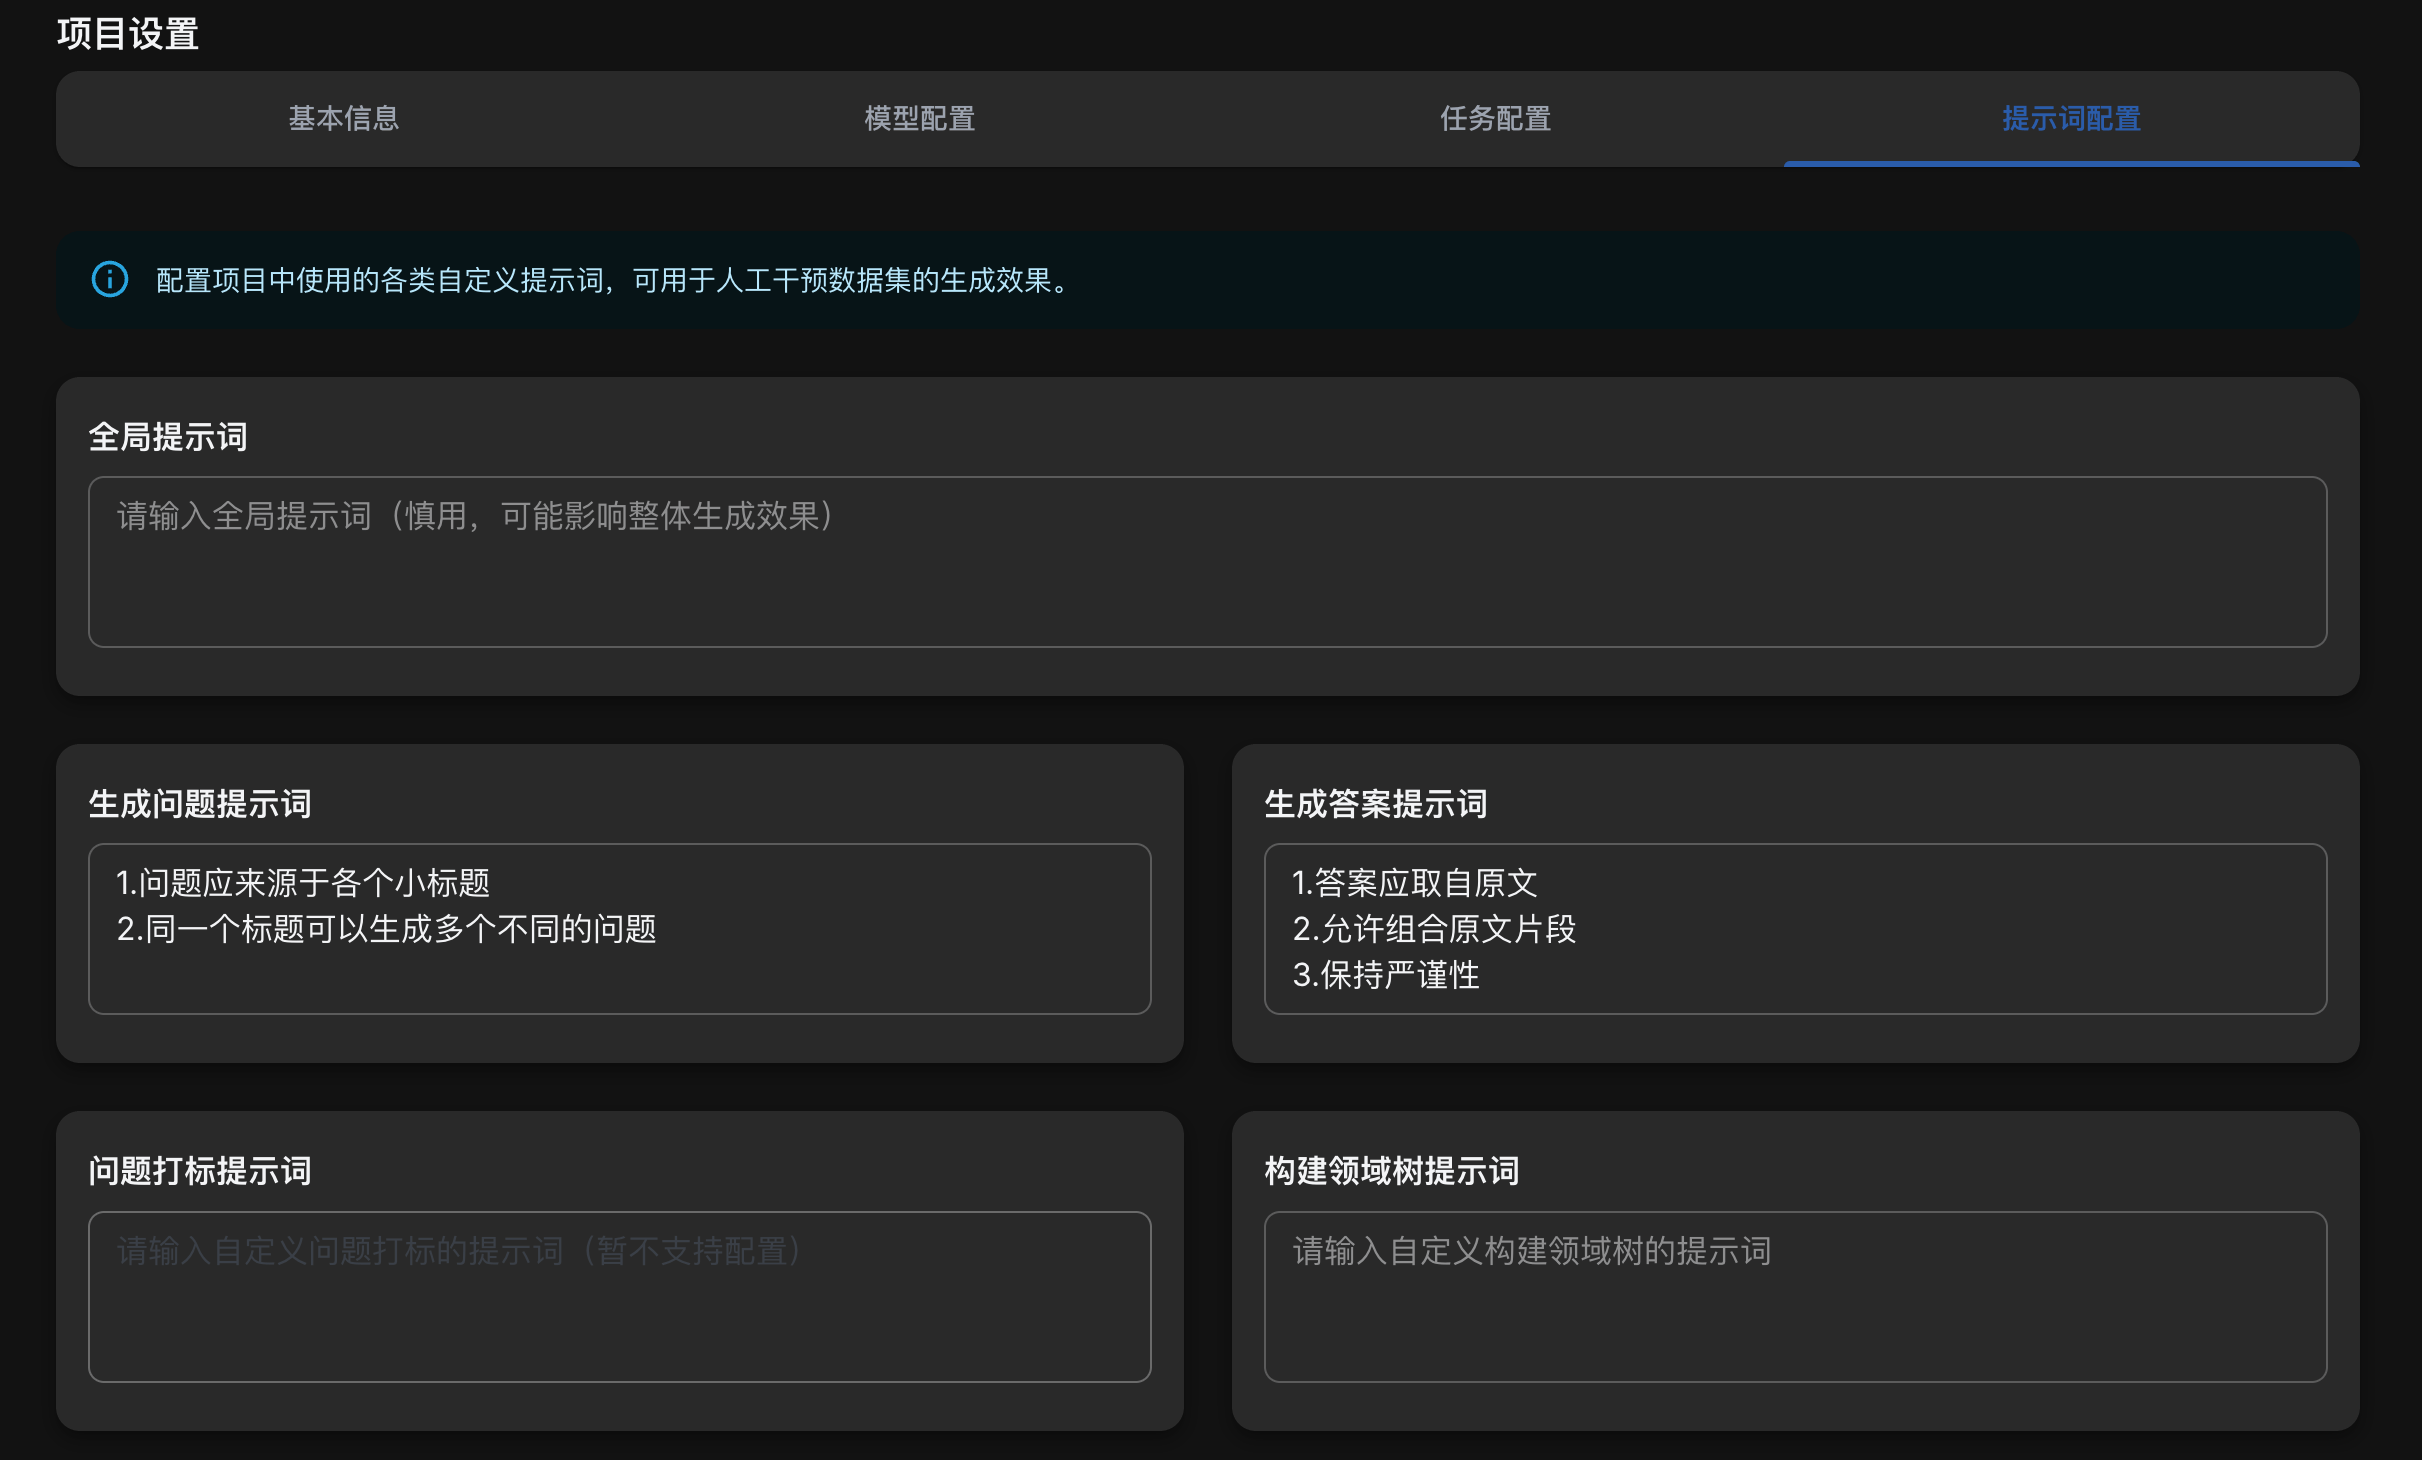Viewport: 2422px width, 1460px height.
Task: Switch to the 模型配置 tab
Action: [x=918, y=119]
